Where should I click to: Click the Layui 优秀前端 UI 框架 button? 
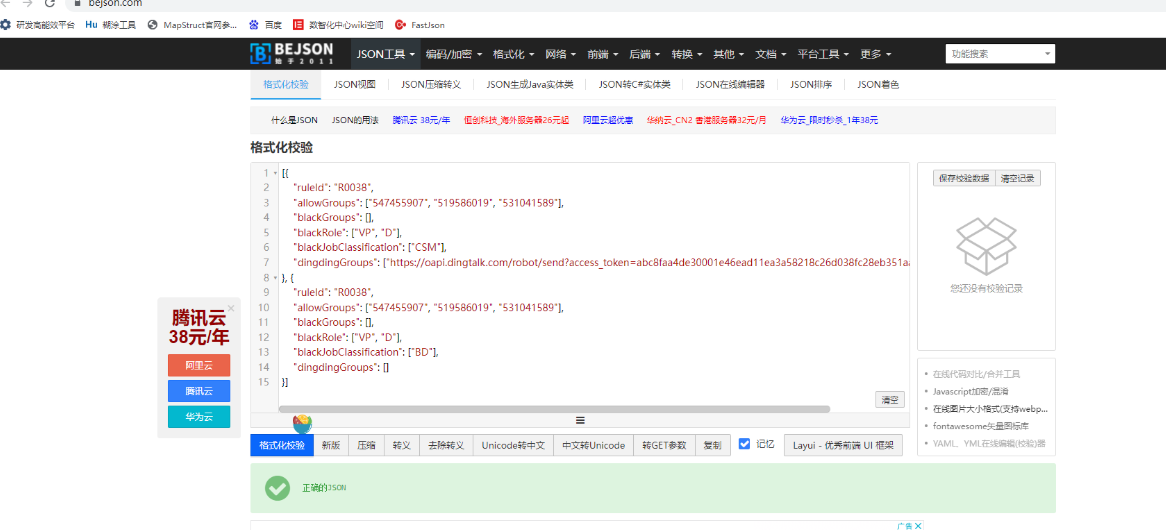(x=843, y=445)
